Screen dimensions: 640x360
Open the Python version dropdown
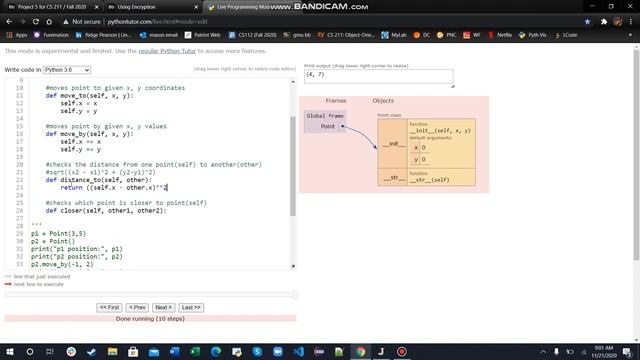click(x=67, y=70)
